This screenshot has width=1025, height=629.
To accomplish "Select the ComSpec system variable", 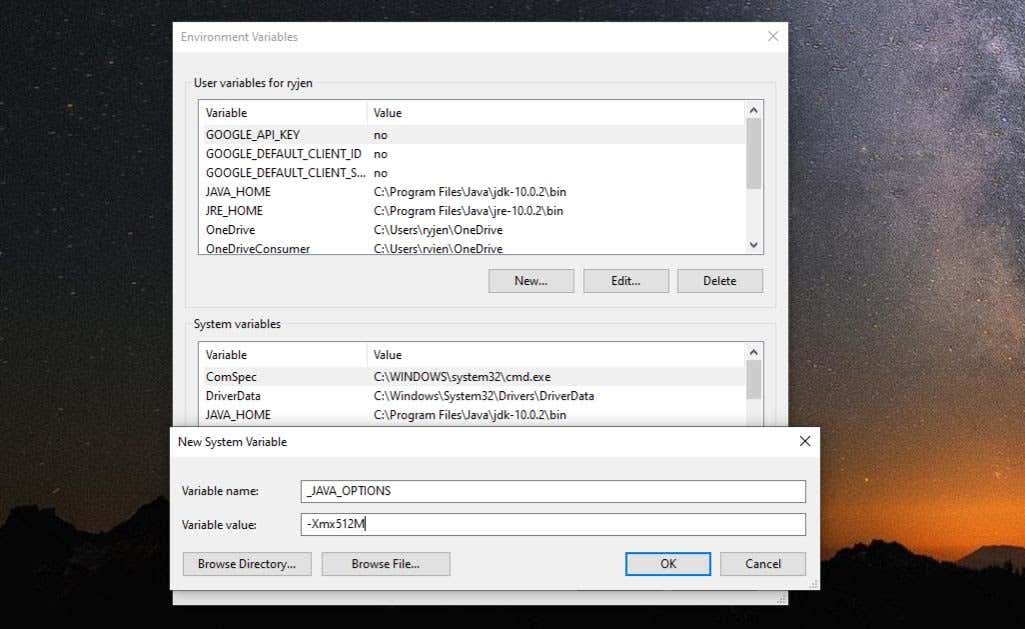I will (474, 377).
